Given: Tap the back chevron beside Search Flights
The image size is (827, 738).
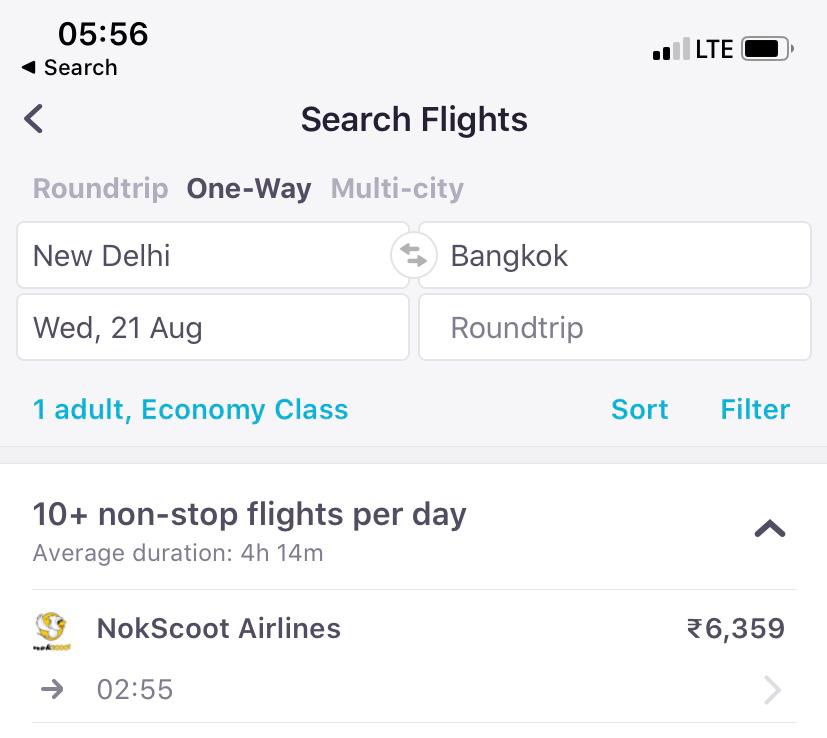Looking at the screenshot, I should pos(33,119).
